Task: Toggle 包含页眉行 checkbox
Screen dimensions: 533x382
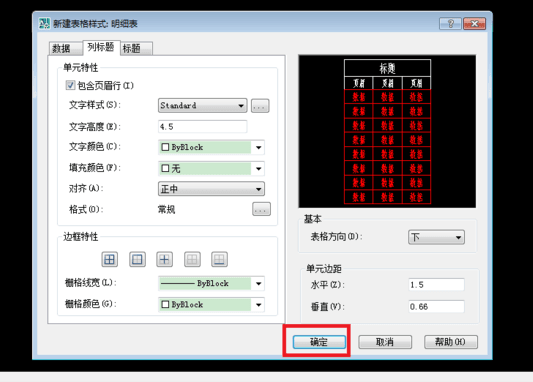Action: pos(70,85)
